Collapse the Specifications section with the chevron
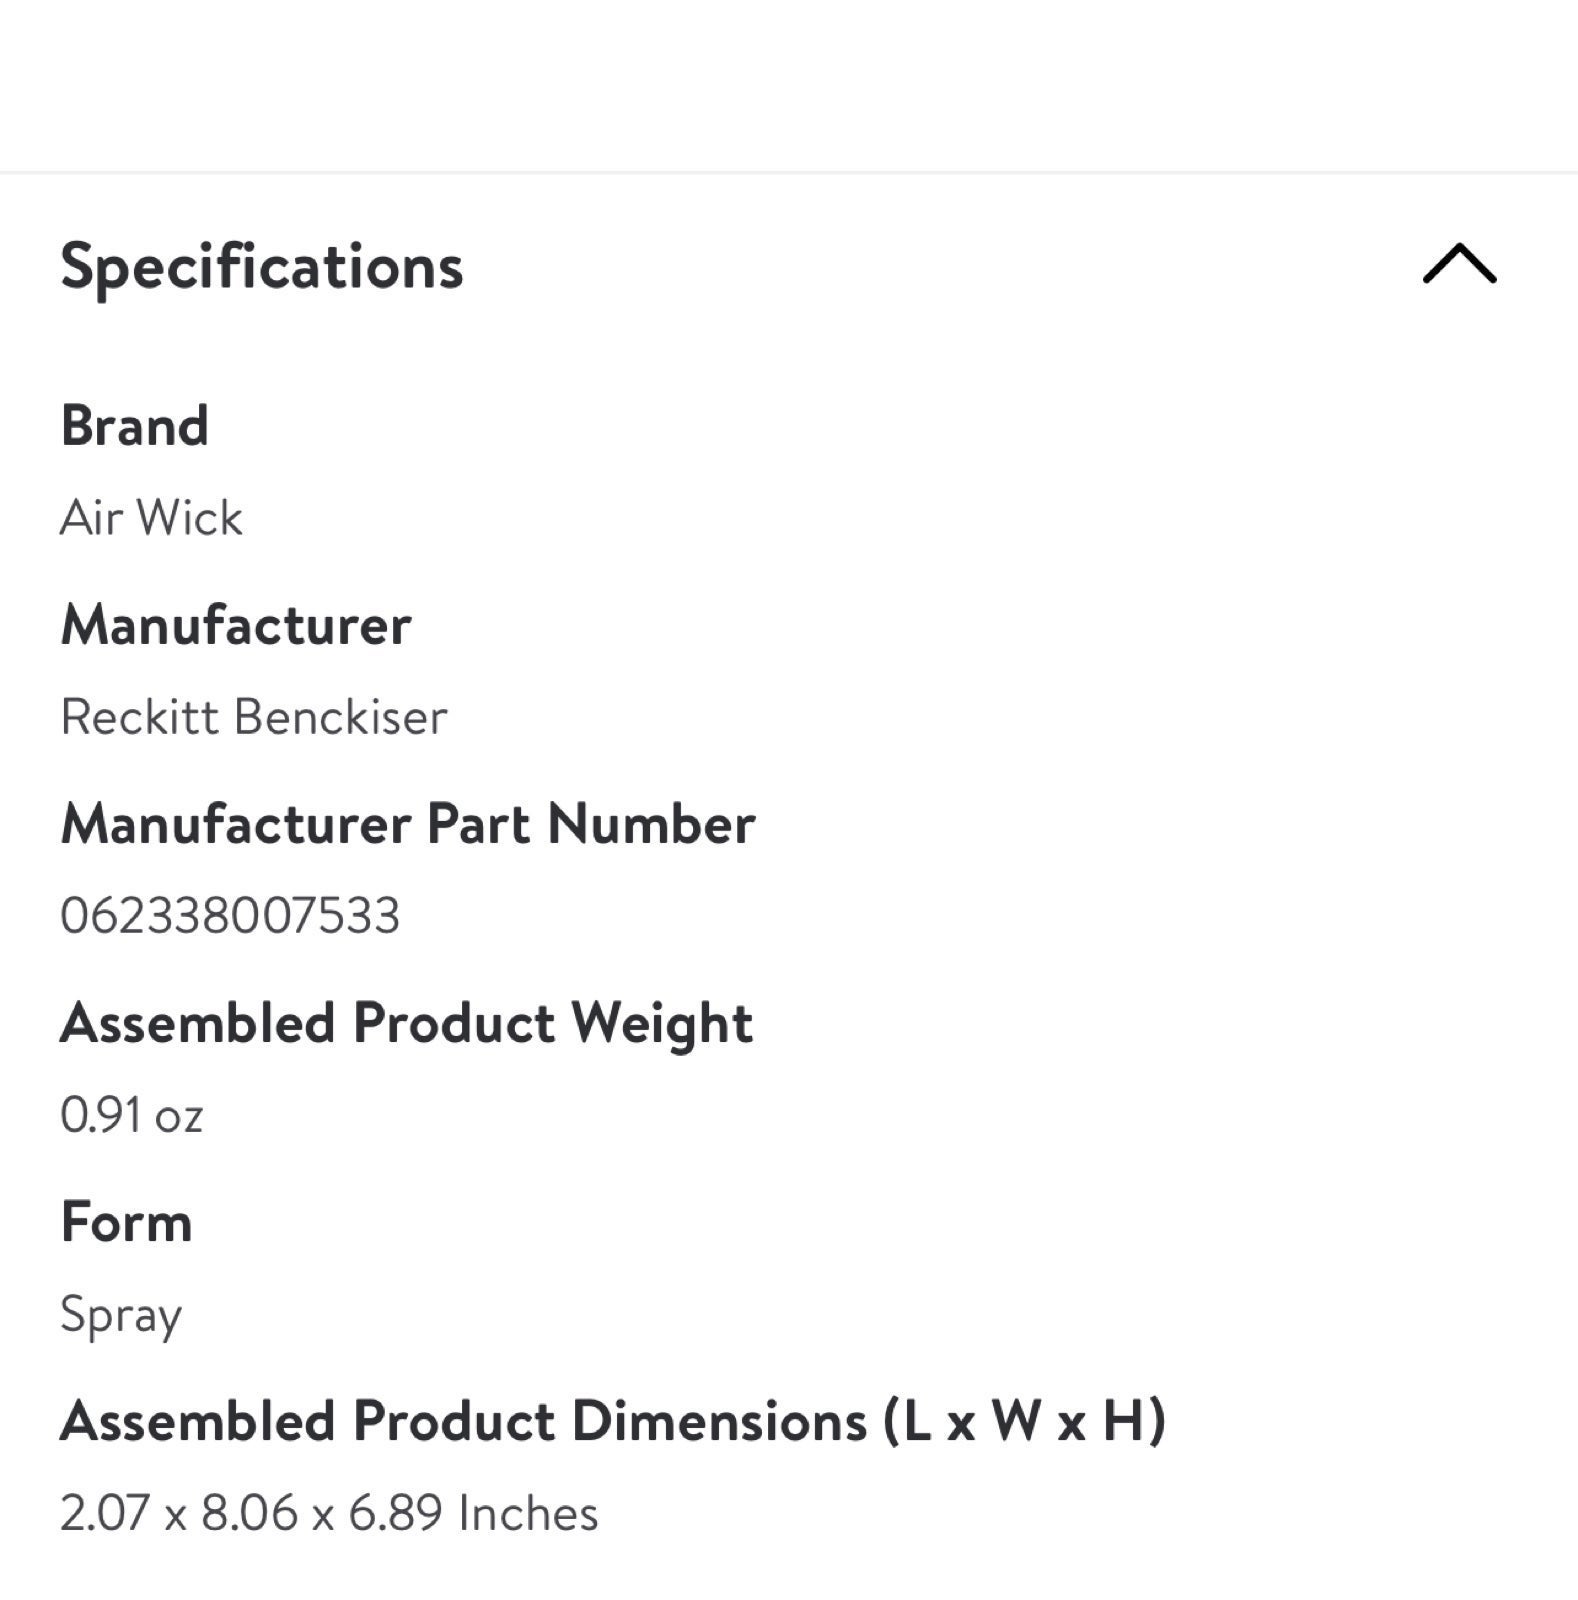This screenshot has height=1600, width=1578. pos(1459,264)
